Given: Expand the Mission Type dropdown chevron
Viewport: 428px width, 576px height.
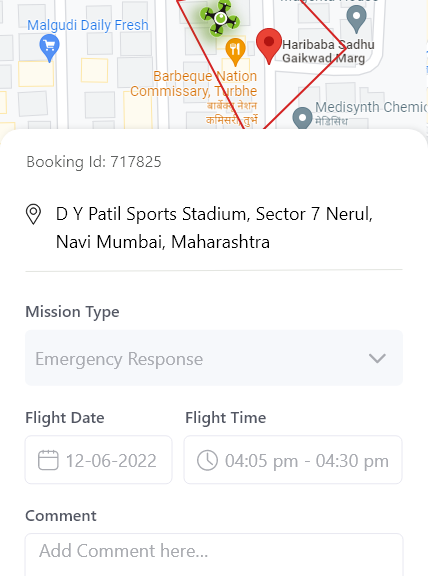Looking at the screenshot, I should pyautogui.click(x=377, y=358).
